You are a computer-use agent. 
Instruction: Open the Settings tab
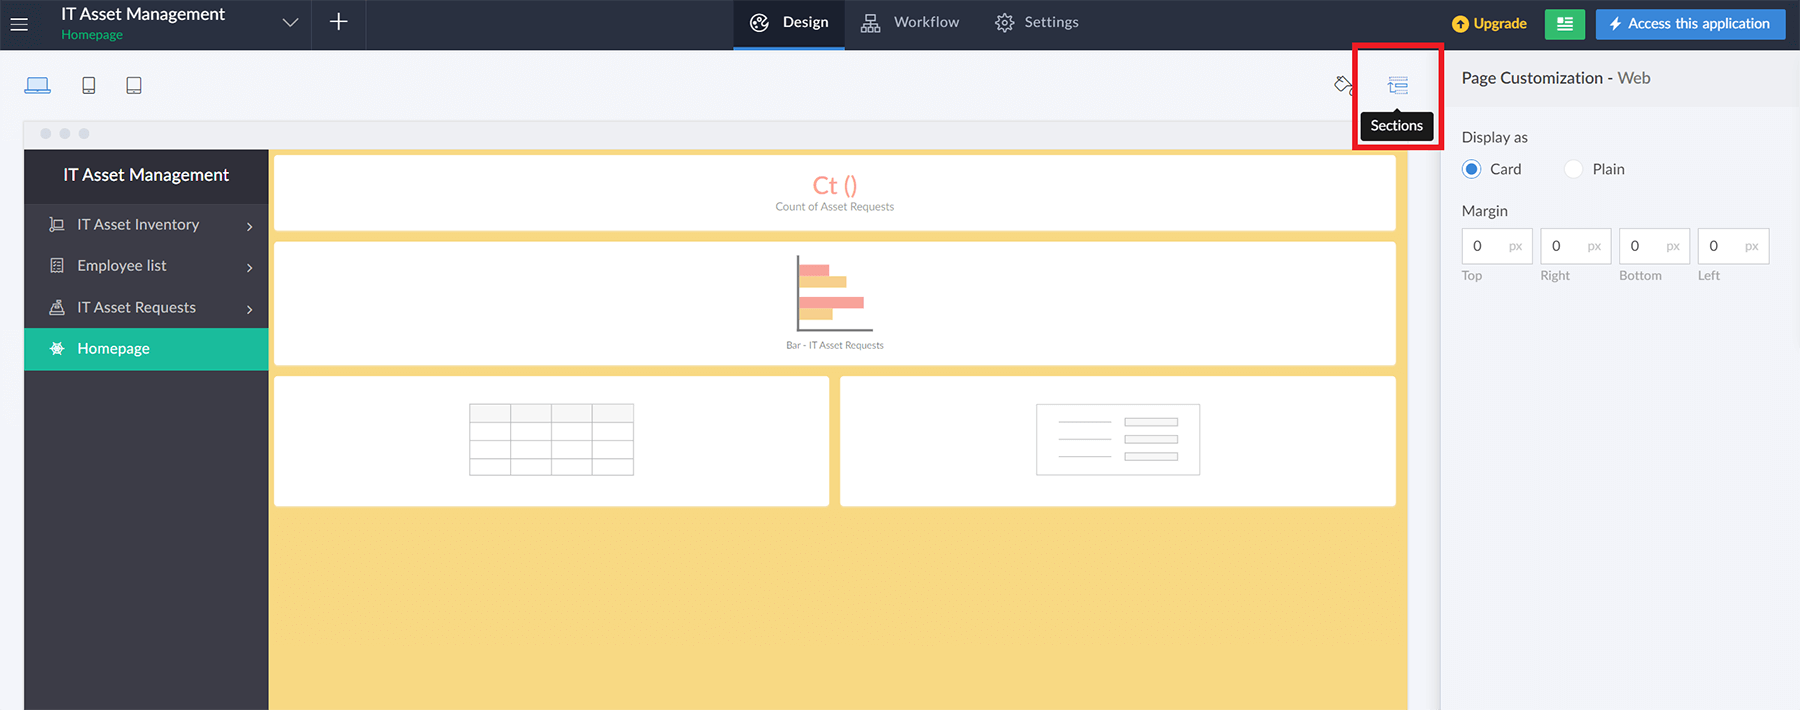click(1037, 23)
